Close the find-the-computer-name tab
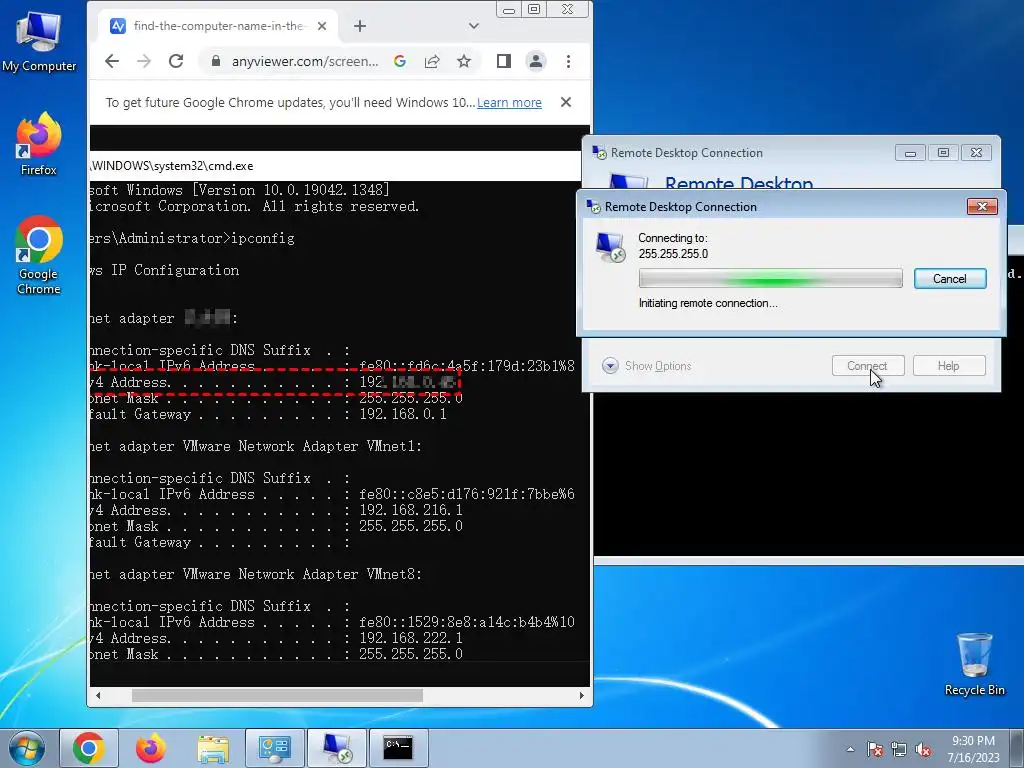Viewport: 1024px width, 768px height. tap(321, 26)
